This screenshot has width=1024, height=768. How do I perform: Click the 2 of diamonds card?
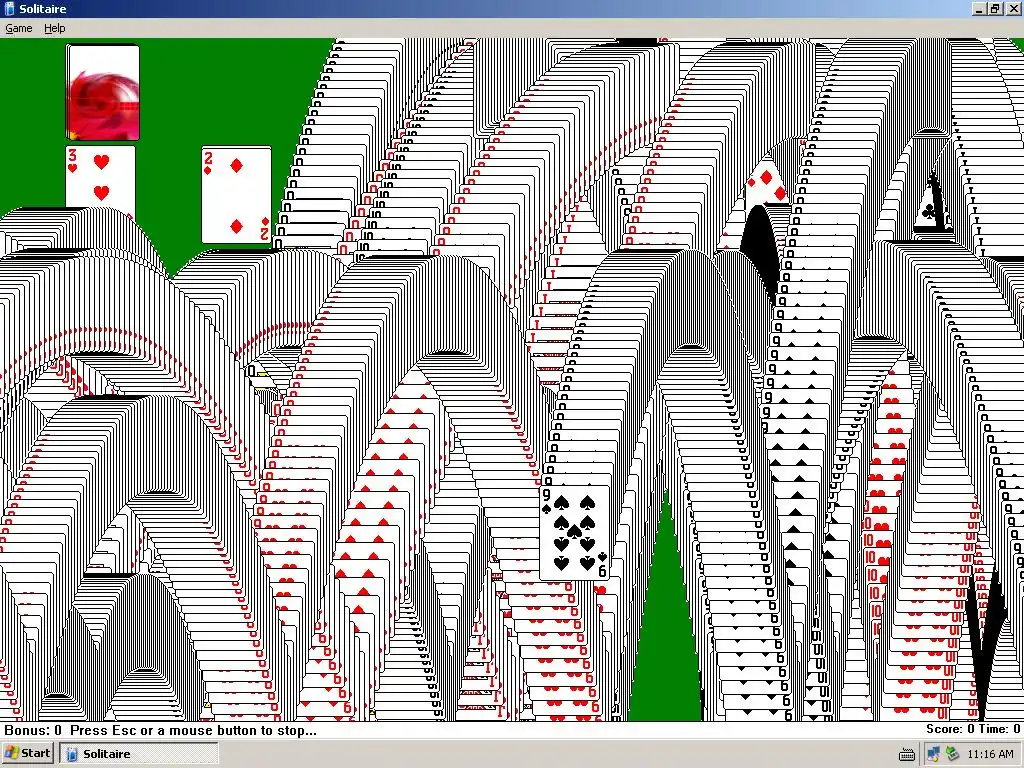[236, 195]
